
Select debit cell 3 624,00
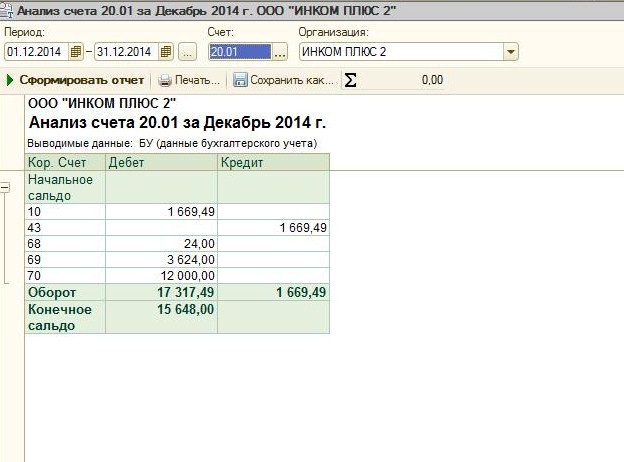point(162,259)
